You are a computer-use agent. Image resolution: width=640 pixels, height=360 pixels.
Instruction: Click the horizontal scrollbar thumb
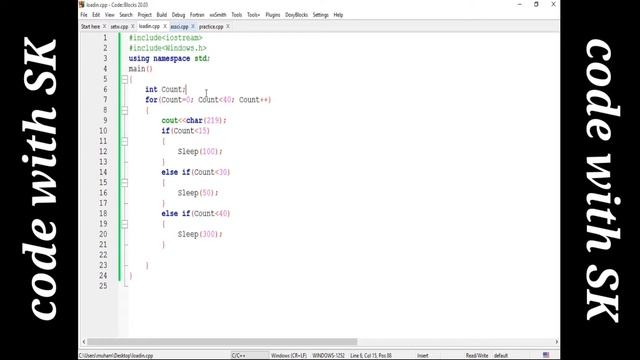tap(222, 342)
